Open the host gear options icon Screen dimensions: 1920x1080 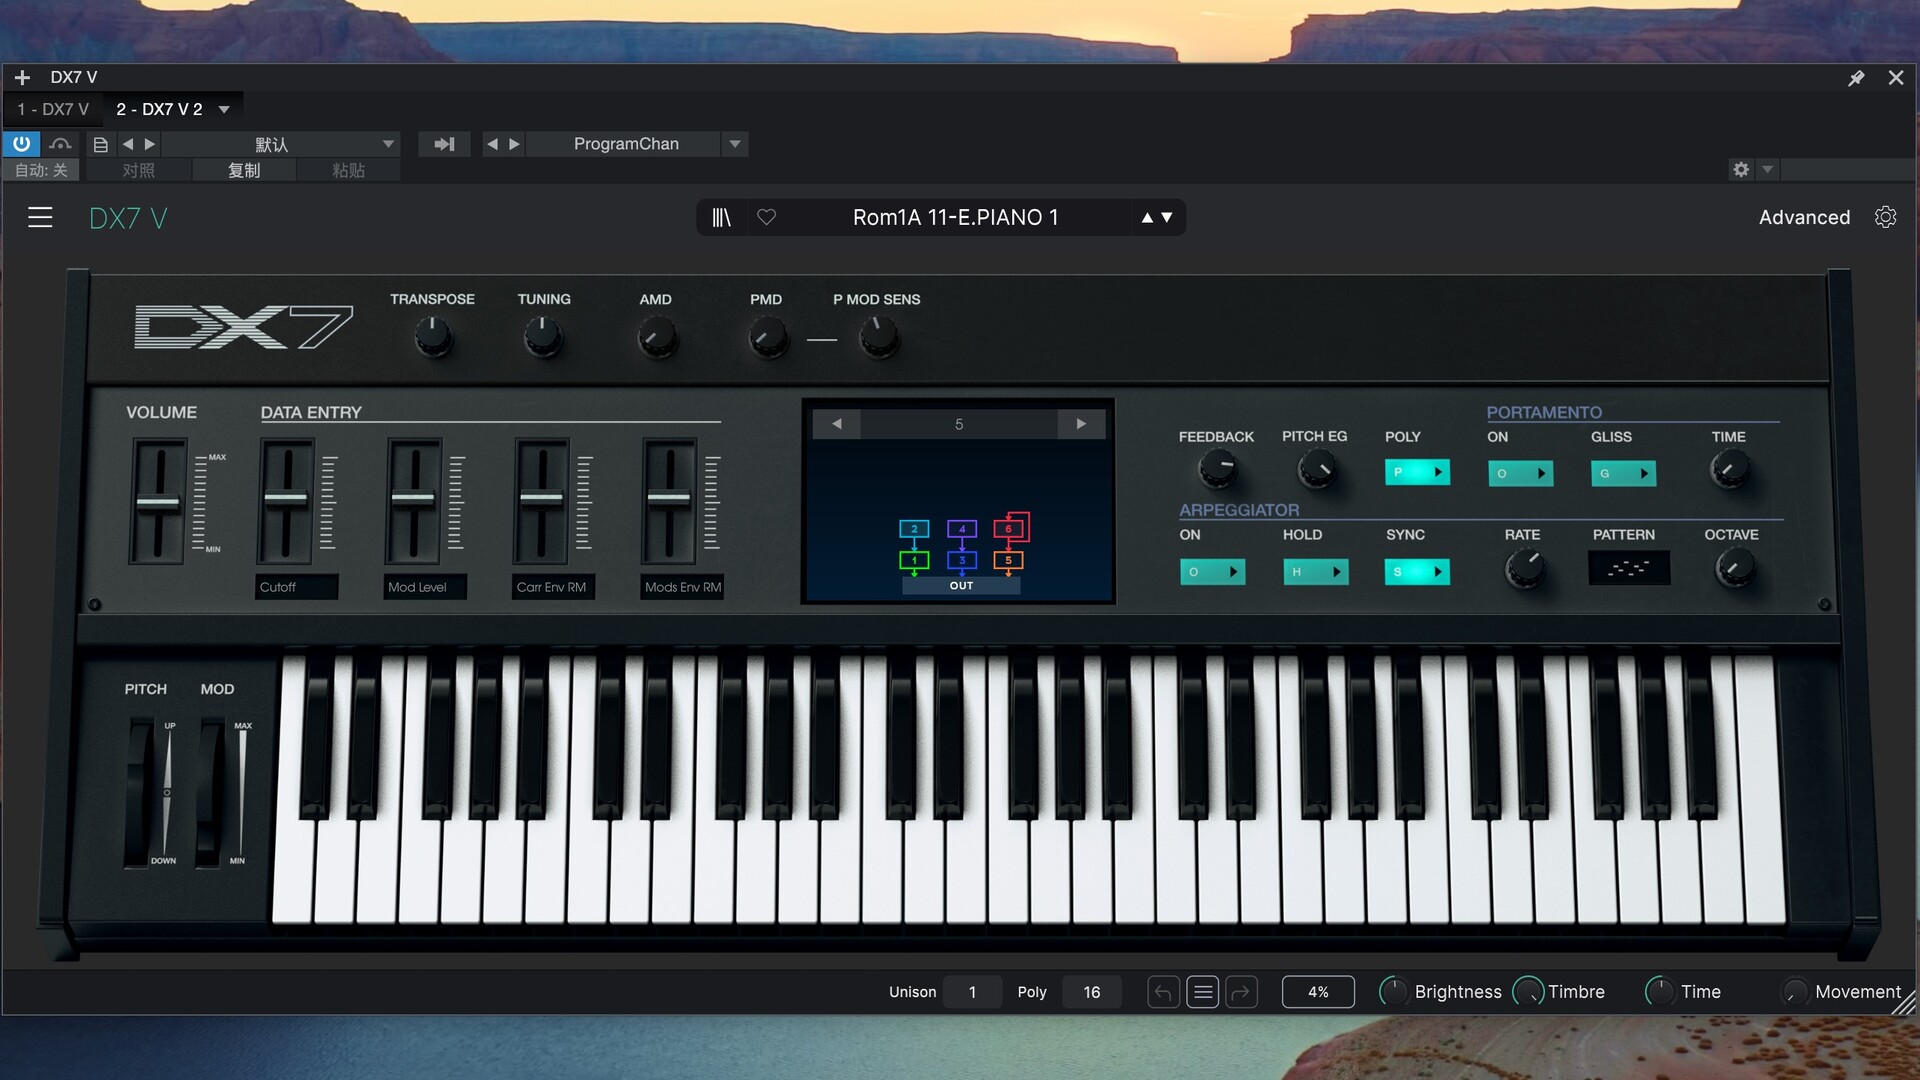(1741, 169)
